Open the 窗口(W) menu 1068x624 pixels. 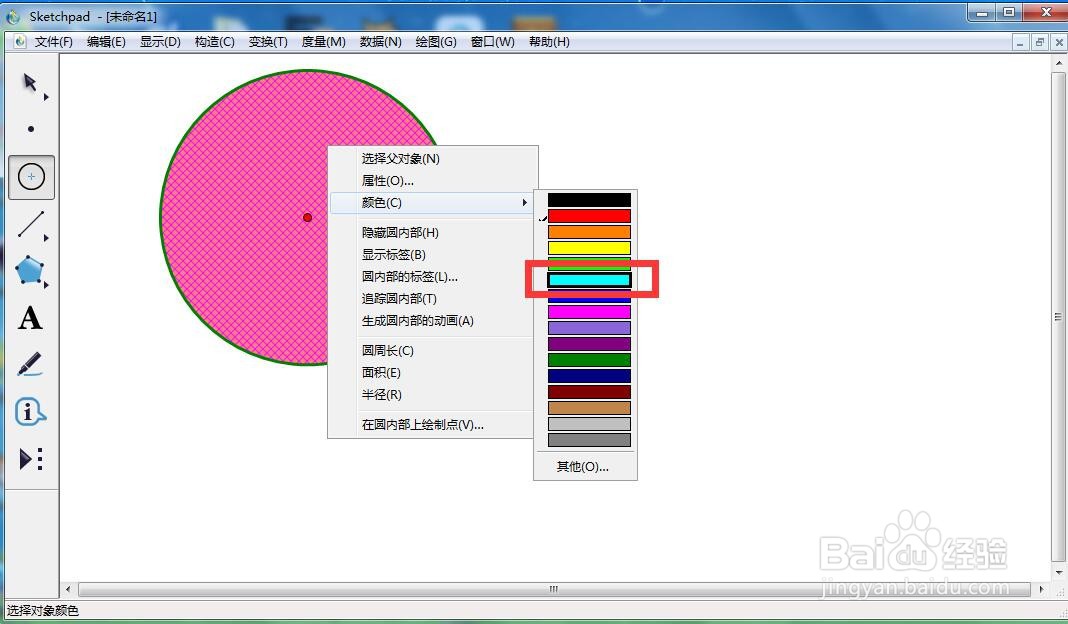[492, 42]
